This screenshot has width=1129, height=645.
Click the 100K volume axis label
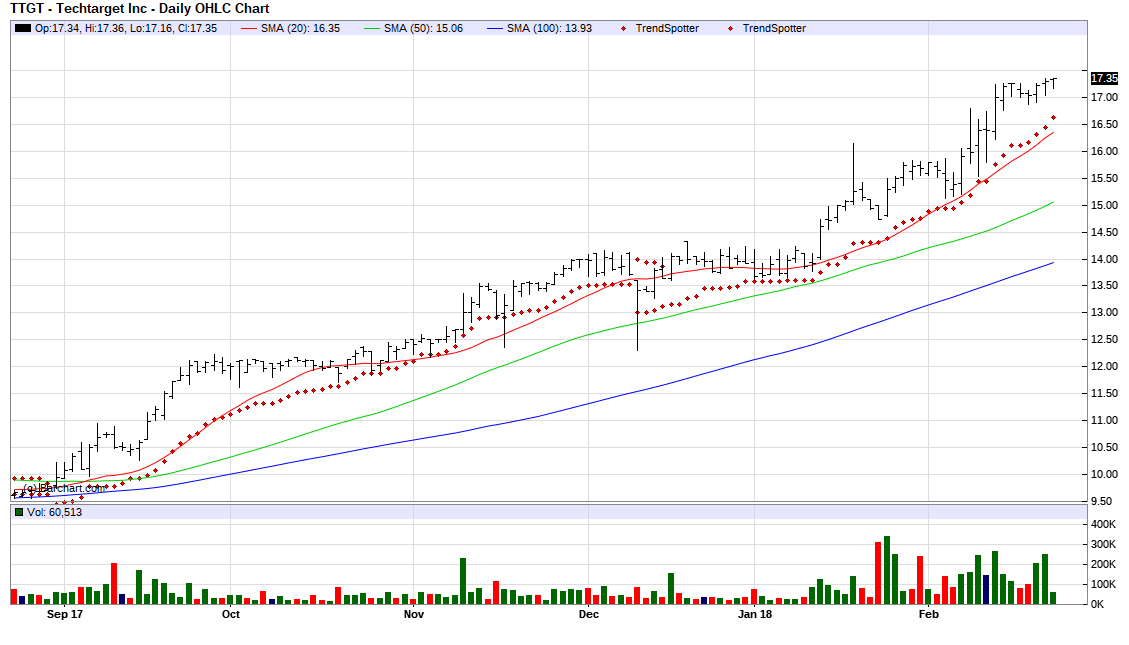tap(1103, 585)
